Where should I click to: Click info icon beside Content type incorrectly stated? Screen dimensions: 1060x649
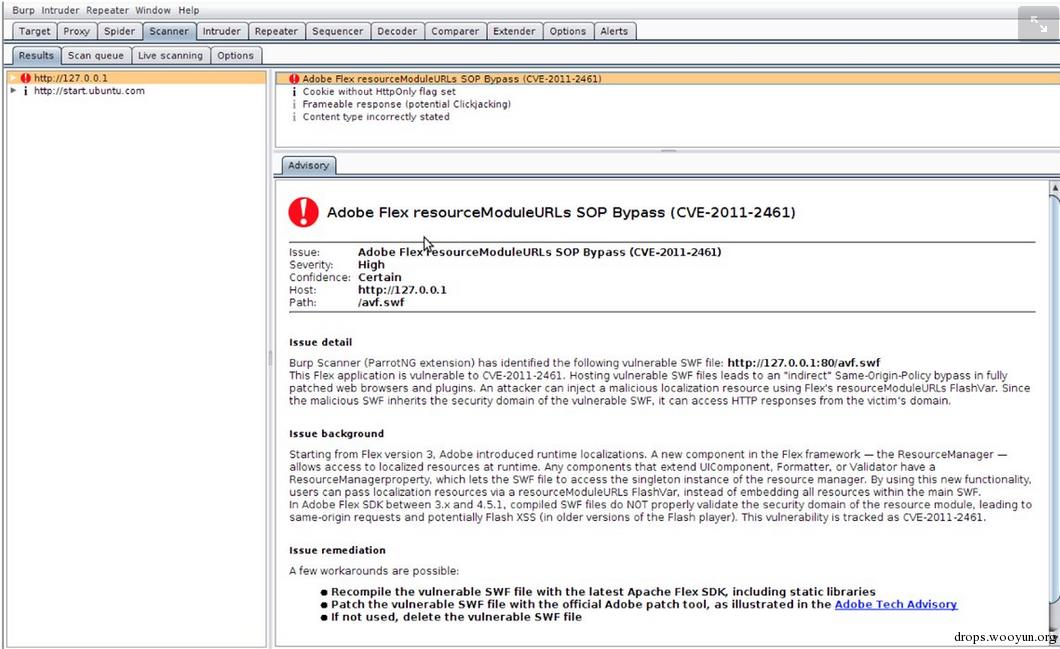(x=294, y=117)
